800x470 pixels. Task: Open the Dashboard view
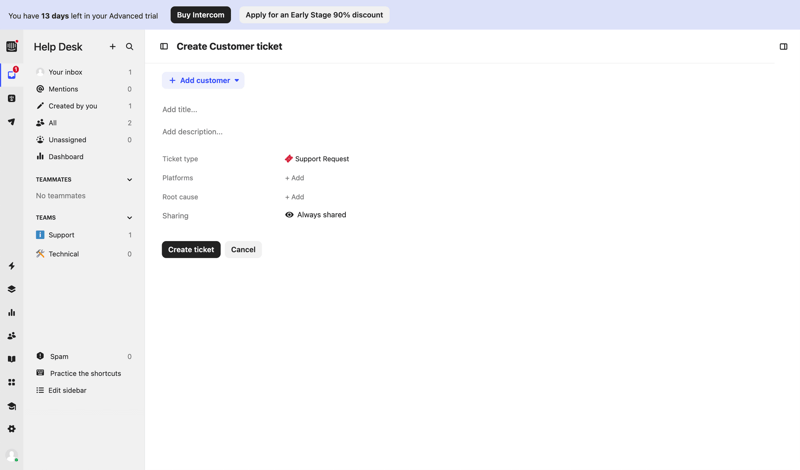pyautogui.click(x=84, y=157)
